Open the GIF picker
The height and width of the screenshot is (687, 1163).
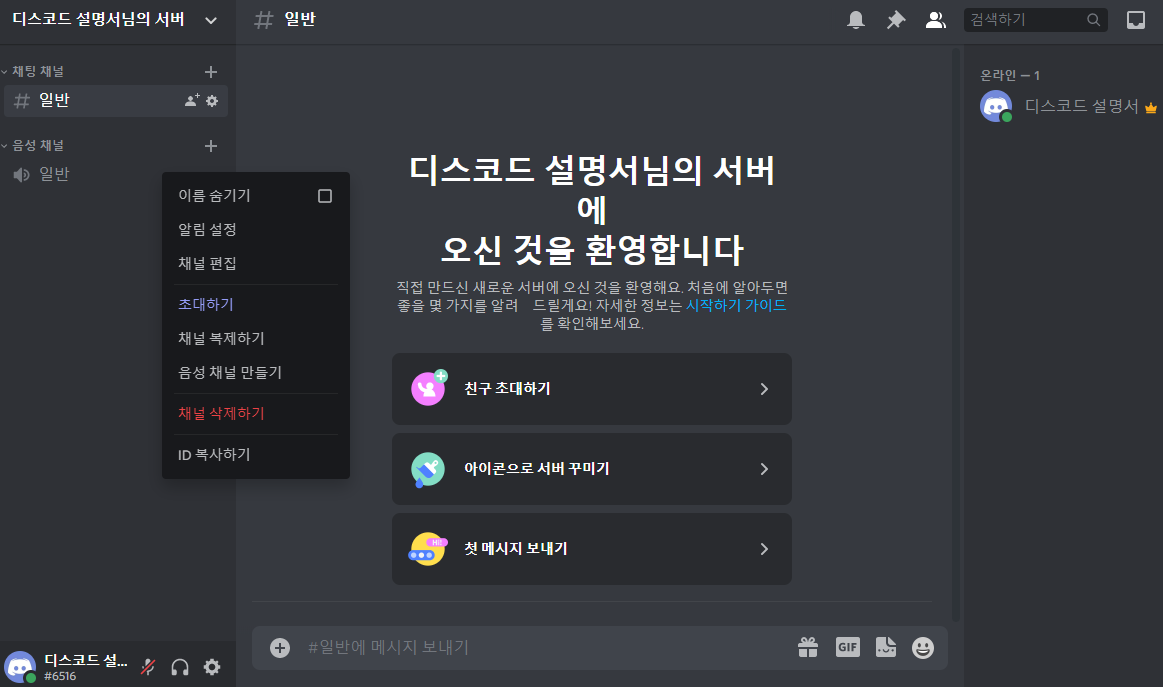coord(848,648)
